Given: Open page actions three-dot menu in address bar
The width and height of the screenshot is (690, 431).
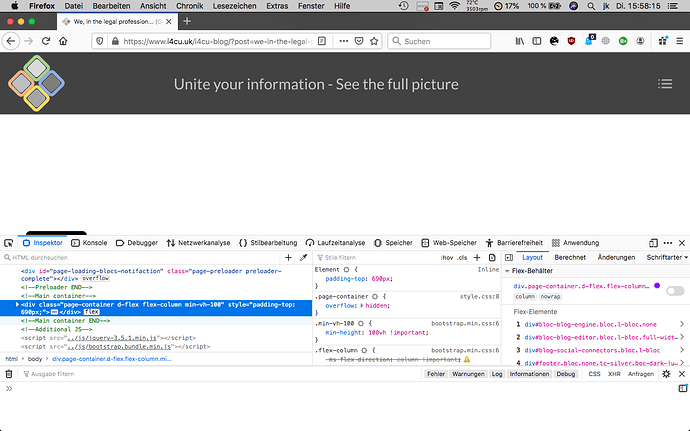Looking at the screenshot, I should point(344,41).
